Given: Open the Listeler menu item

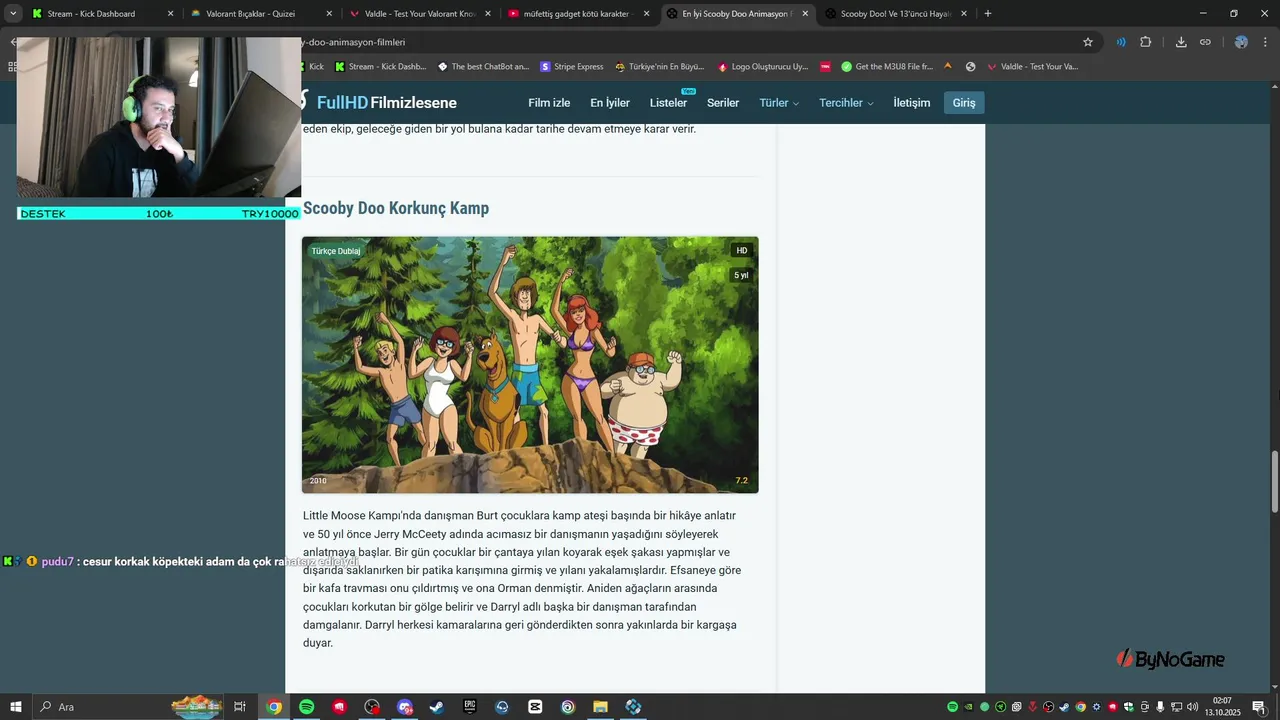Looking at the screenshot, I should point(668,103).
